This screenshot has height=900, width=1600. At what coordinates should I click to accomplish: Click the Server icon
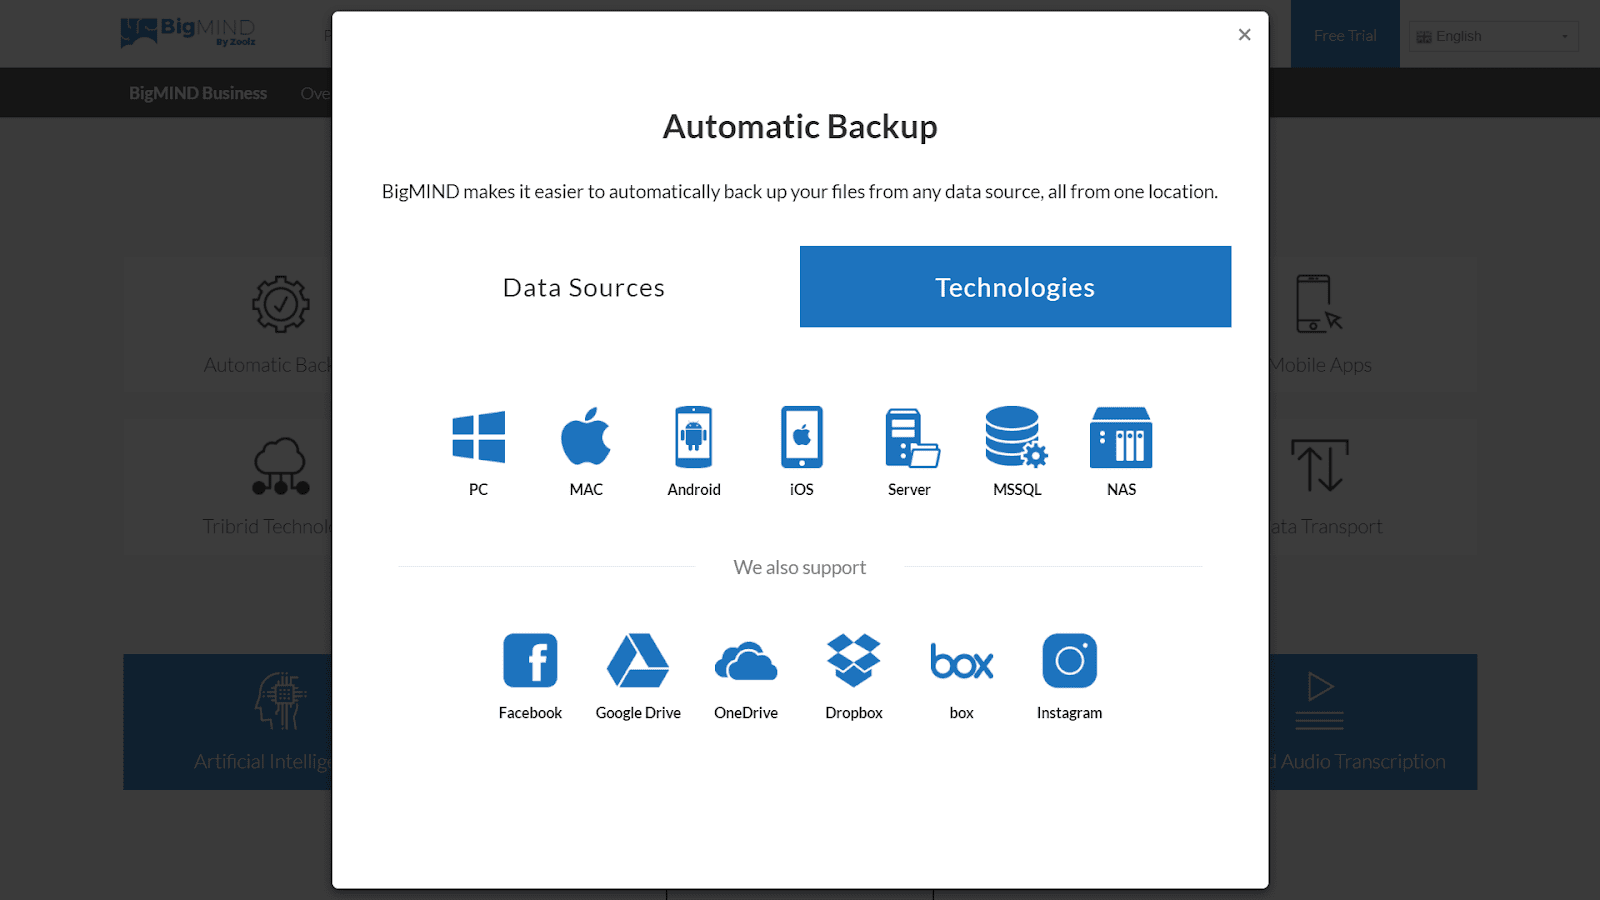click(911, 437)
